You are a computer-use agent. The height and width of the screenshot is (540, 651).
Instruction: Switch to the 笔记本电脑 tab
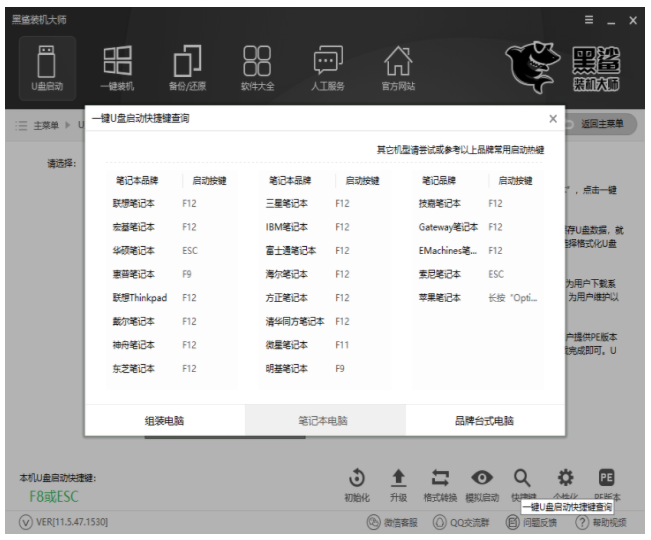(325, 421)
